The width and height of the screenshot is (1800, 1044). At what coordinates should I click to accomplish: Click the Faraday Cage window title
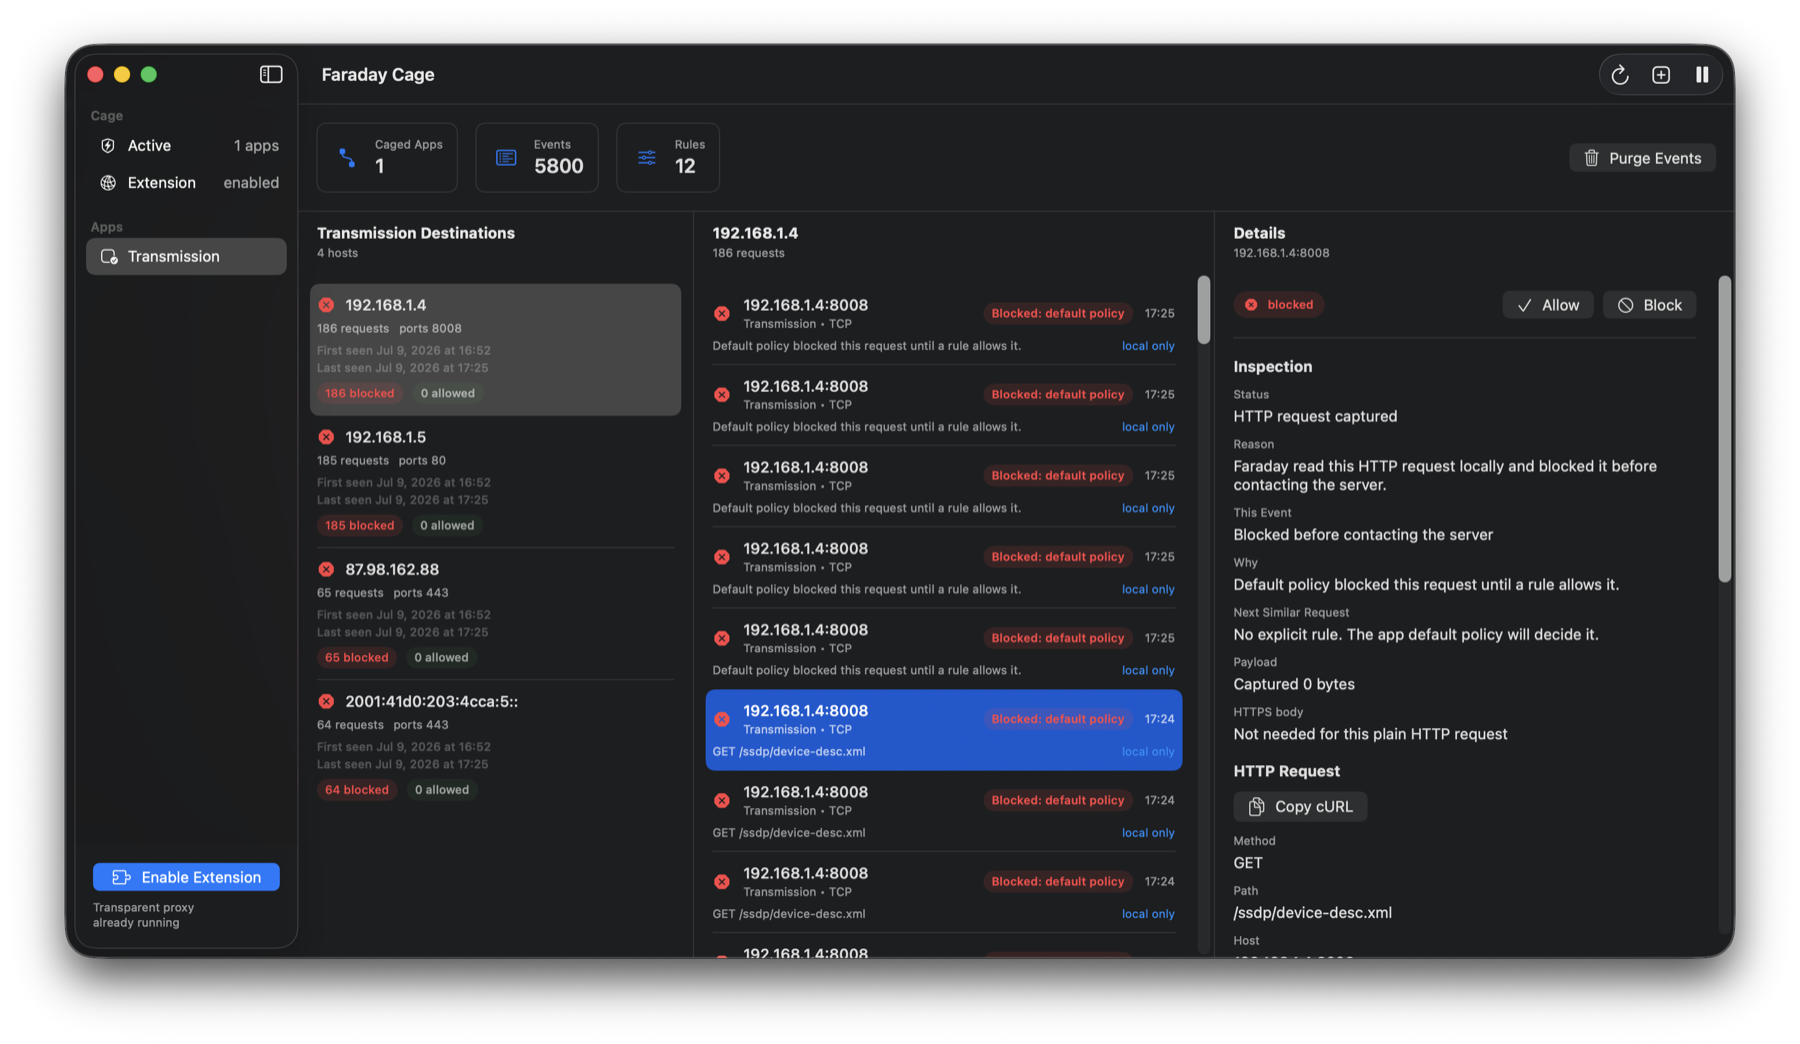(378, 74)
